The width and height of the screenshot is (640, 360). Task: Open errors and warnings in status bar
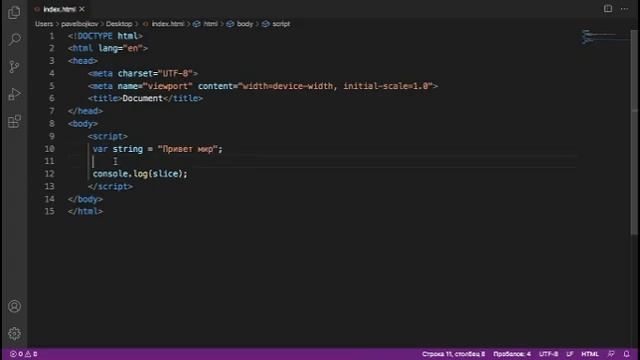click(x=24, y=354)
